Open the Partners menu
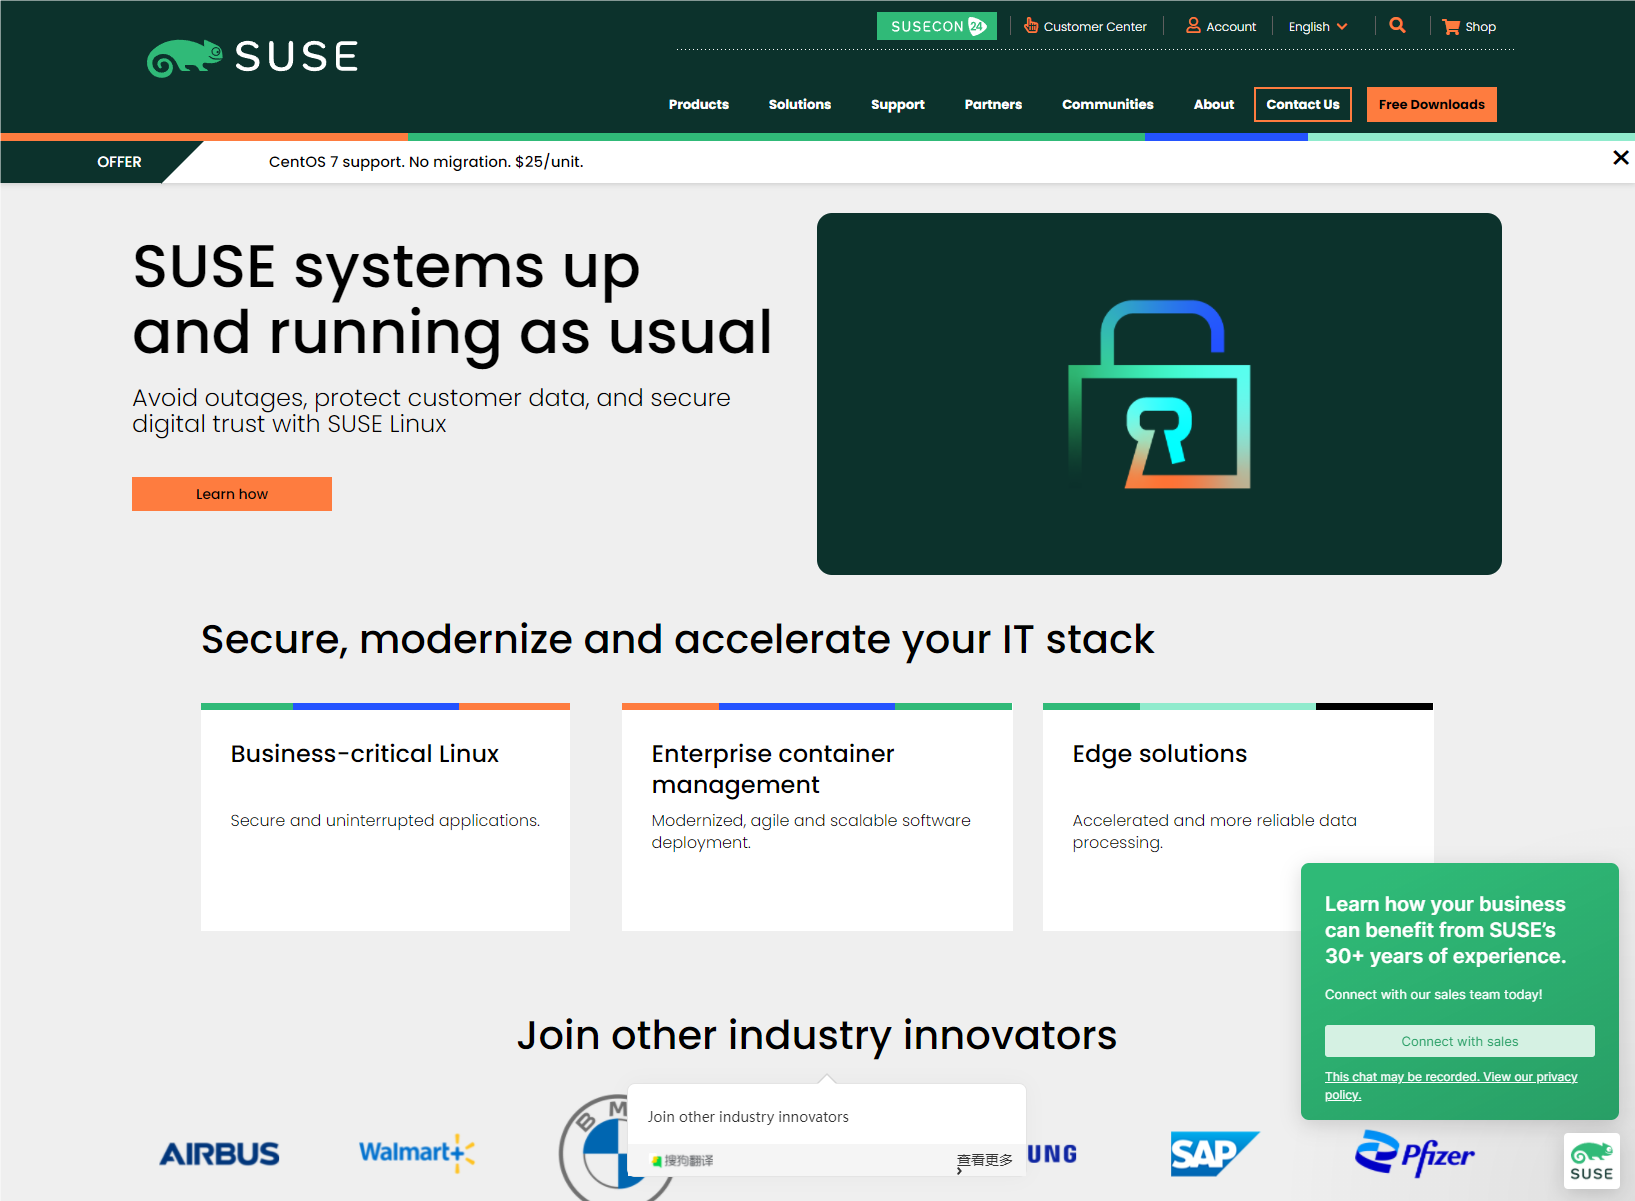Viewport: 1635px width, 1201px height. (x=993, y=104)
